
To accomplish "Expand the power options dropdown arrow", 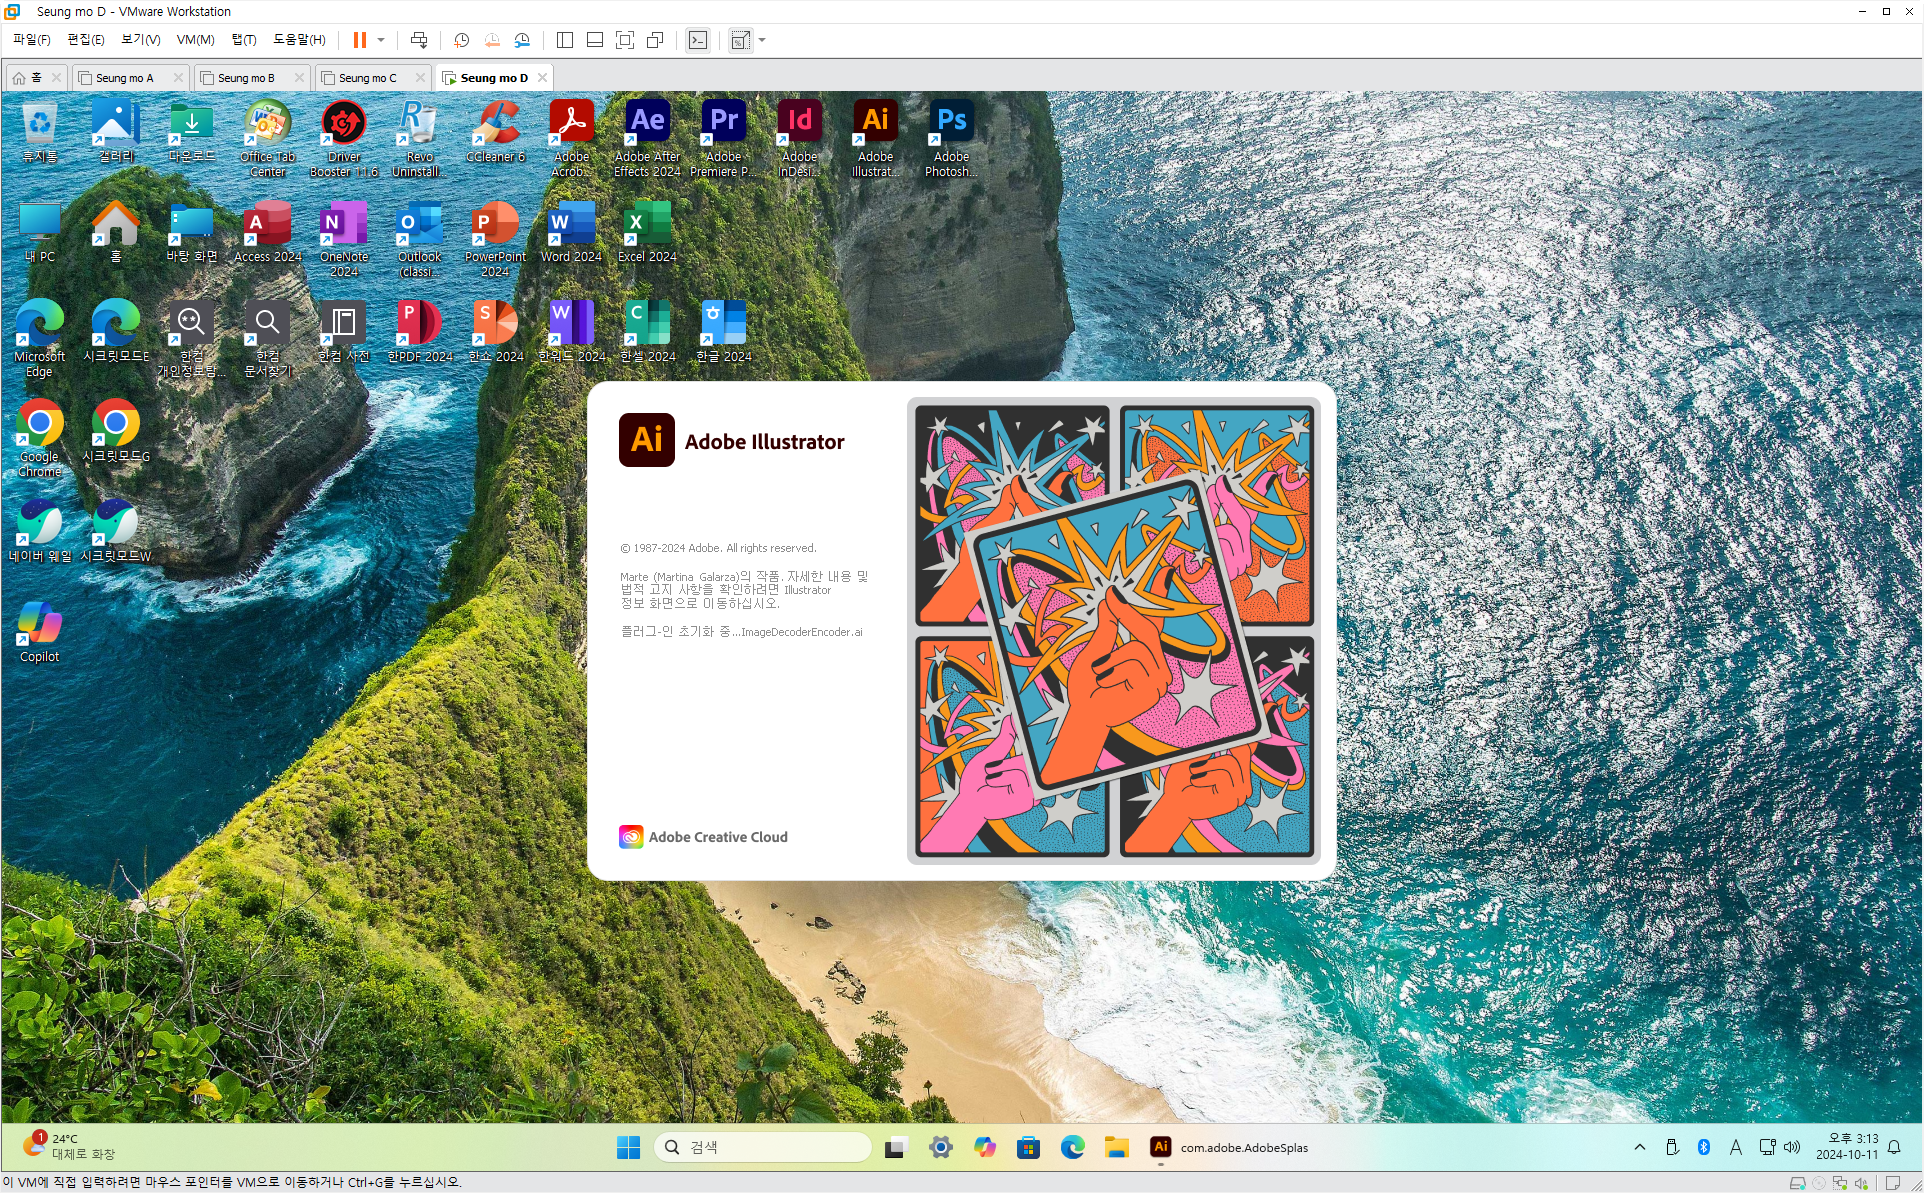I will pos(381,40).
